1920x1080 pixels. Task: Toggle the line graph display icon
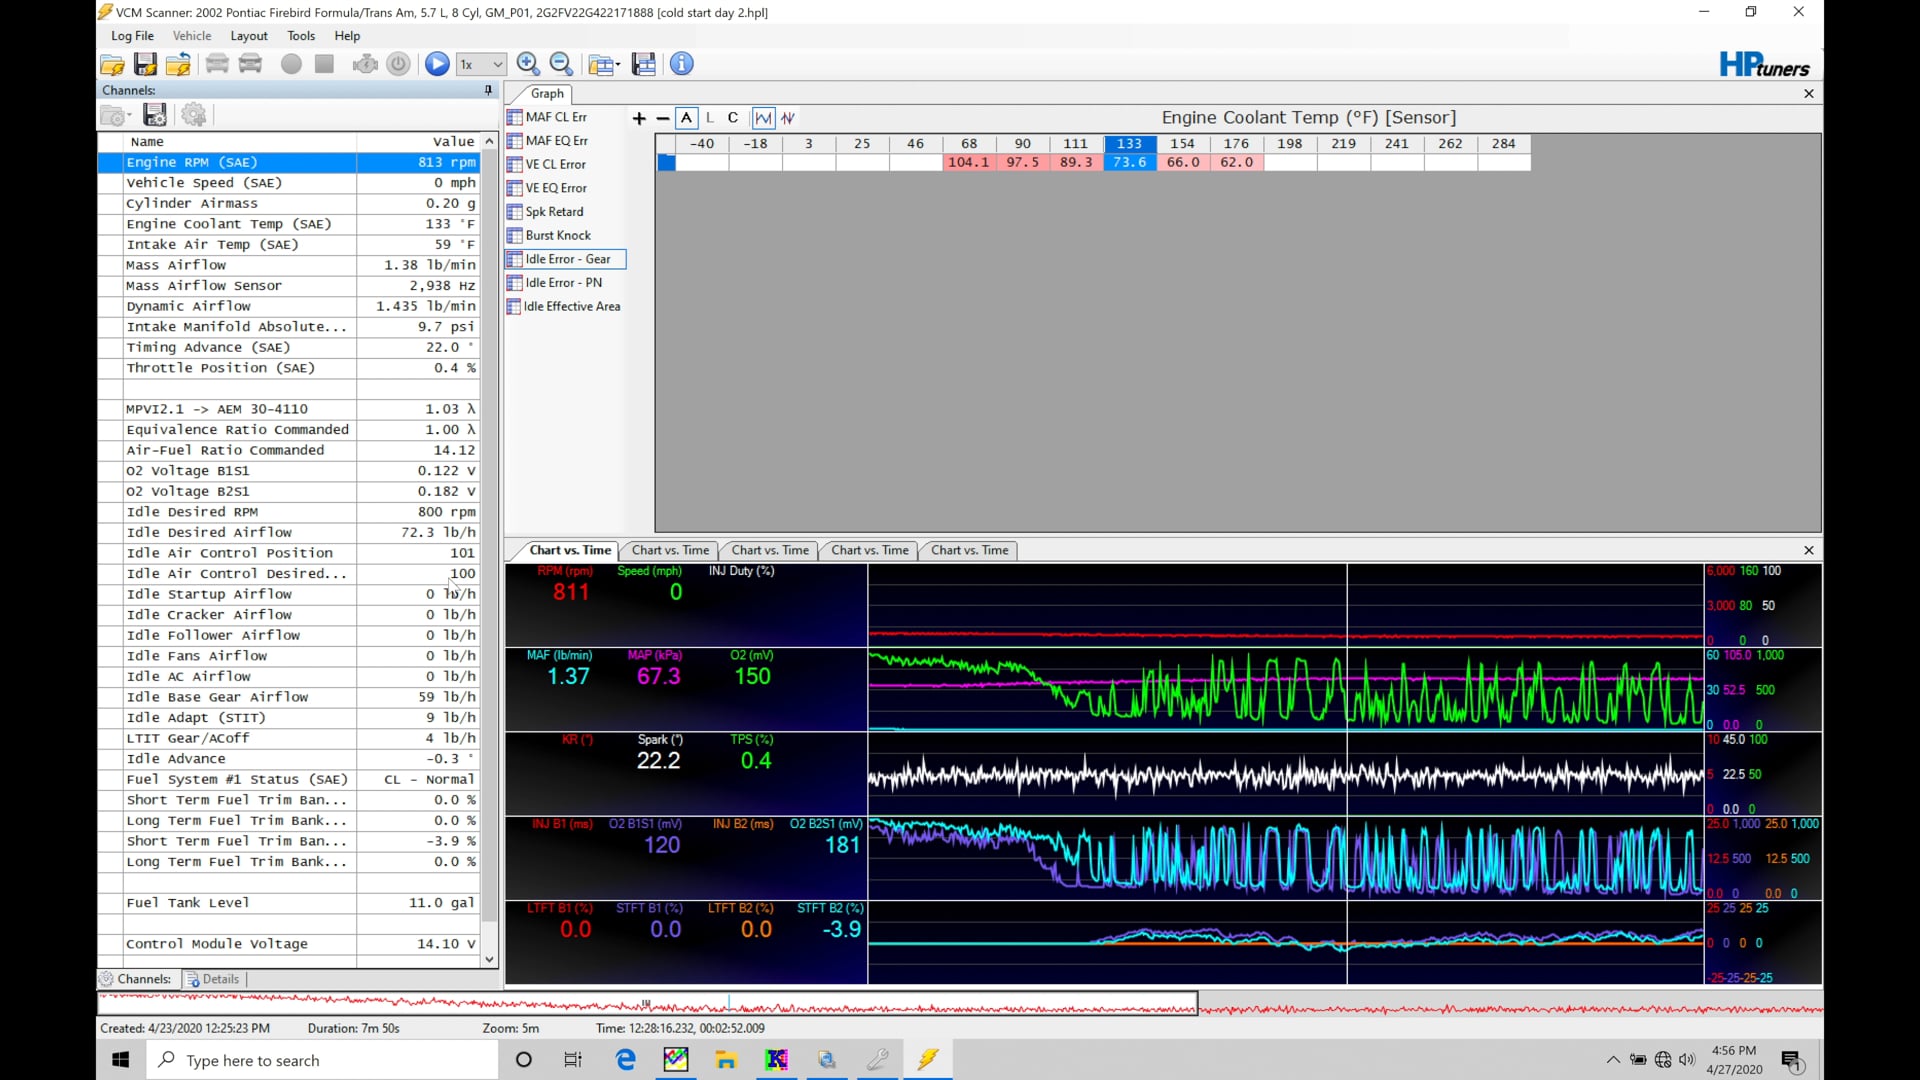coord(763,117)
